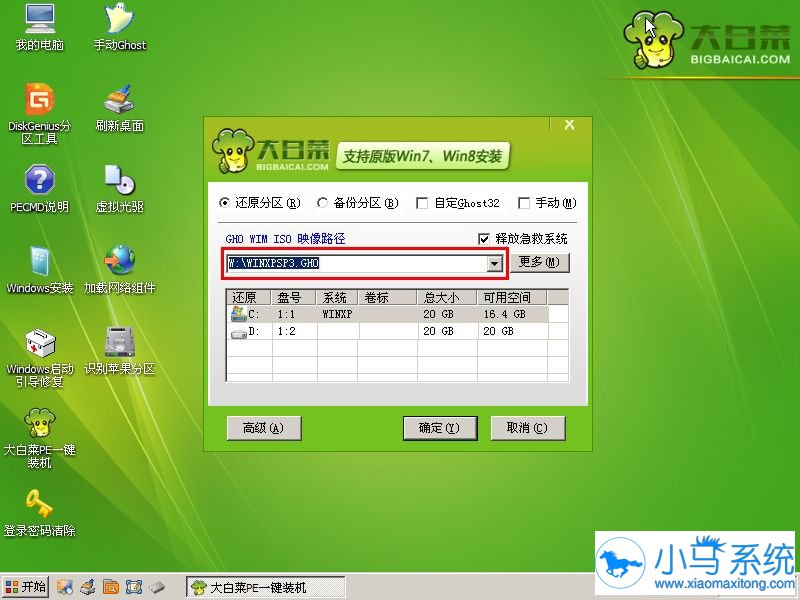
Task: Click the 开始 start button
Action: (26, 587)
